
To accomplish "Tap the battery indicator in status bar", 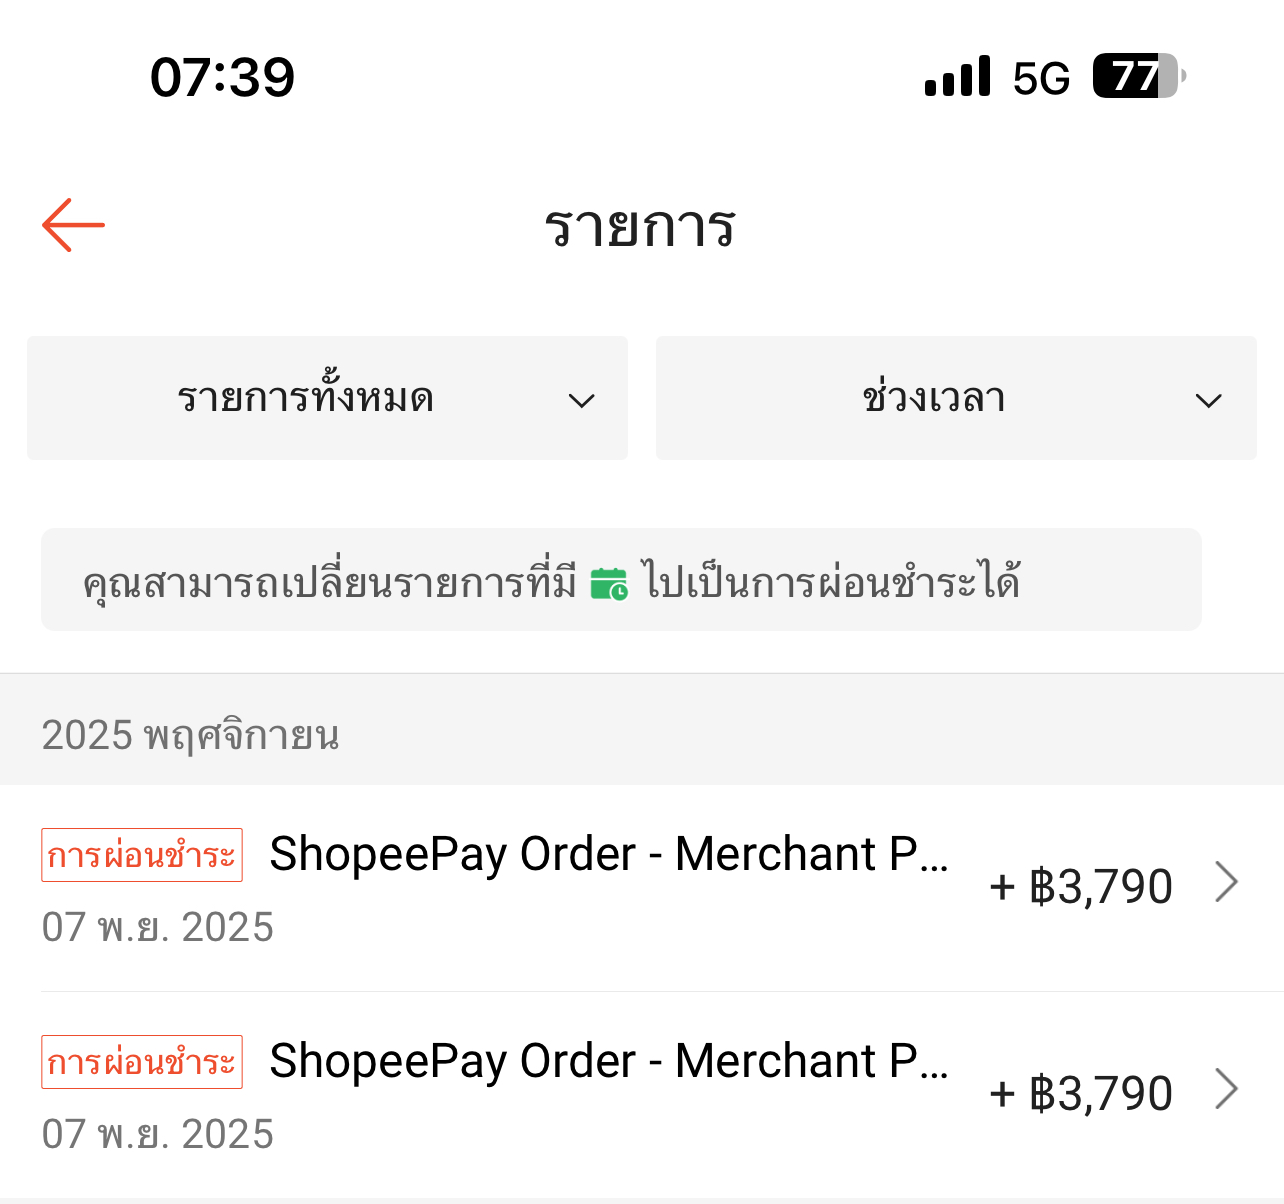I will click(x=1139, y=76).
